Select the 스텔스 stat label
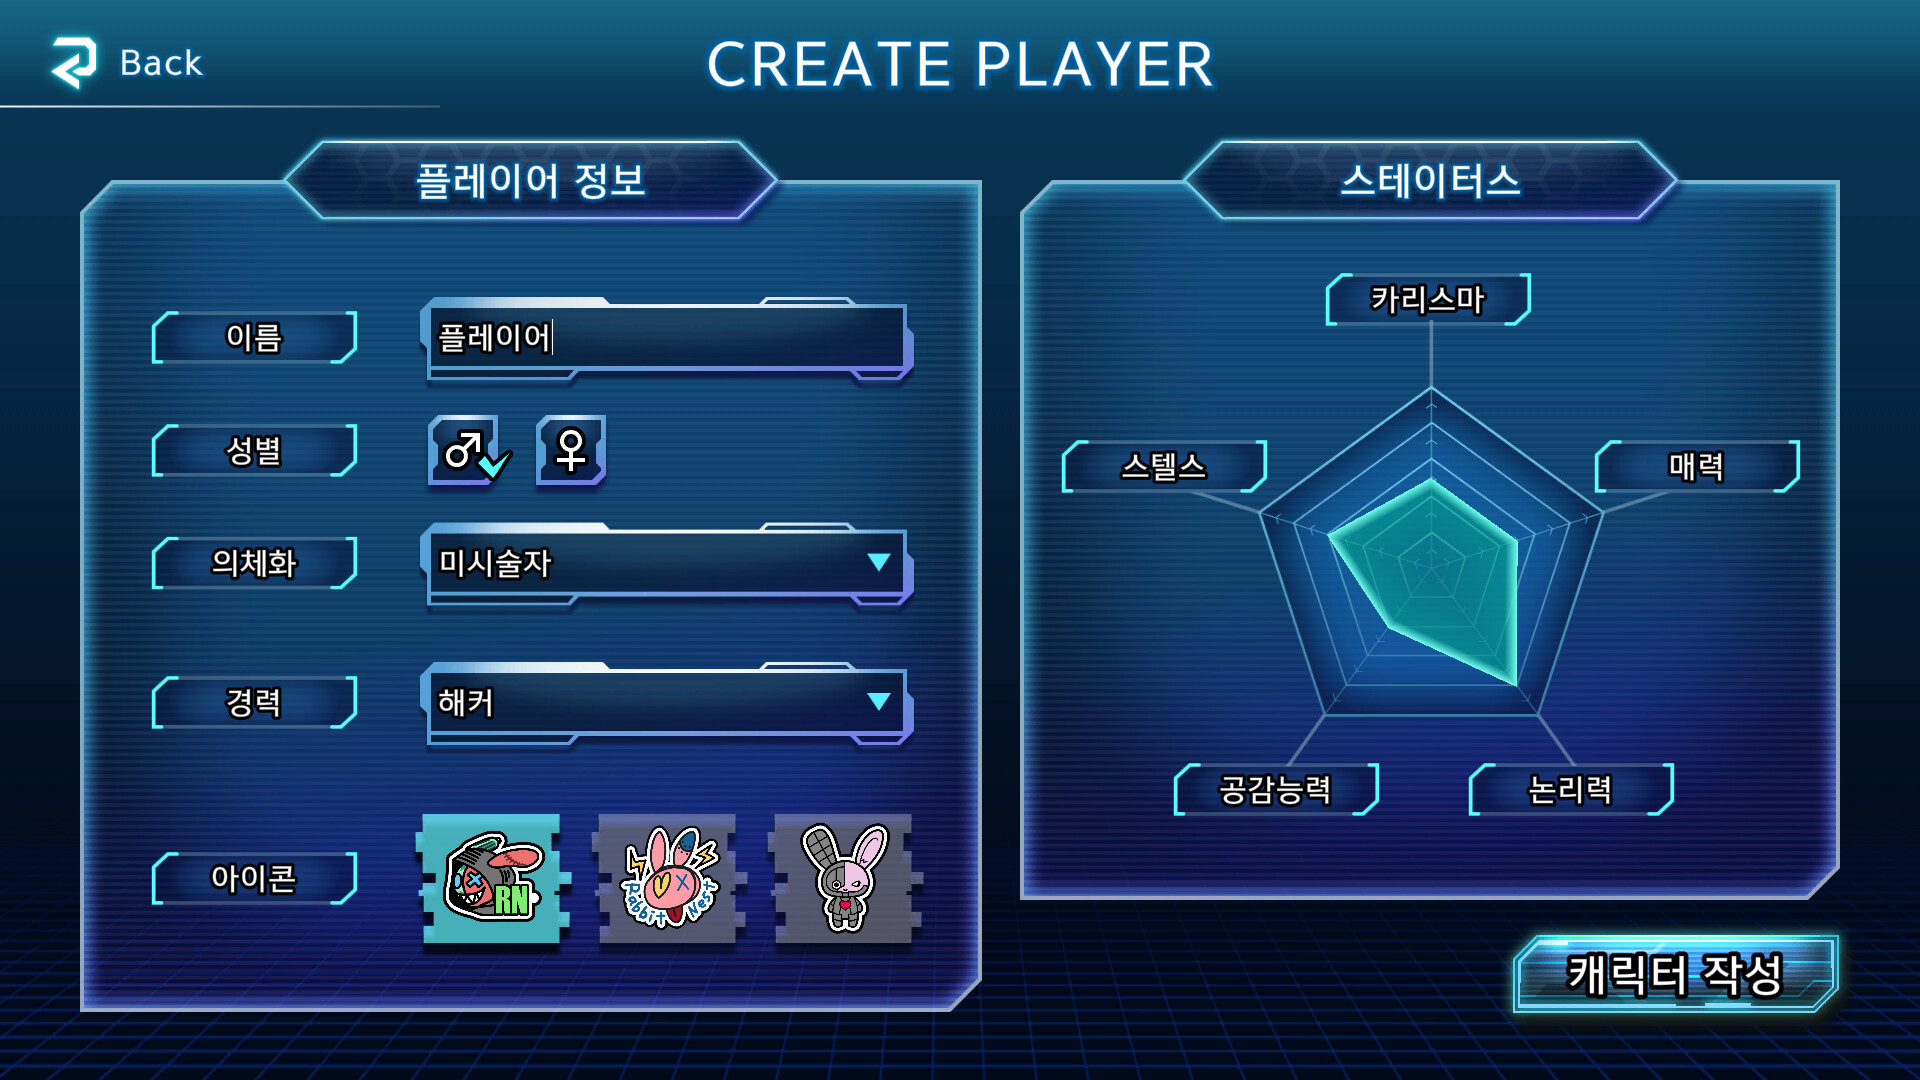This screenshot has width=1920, height=1080. click(x=1164, y=466)
